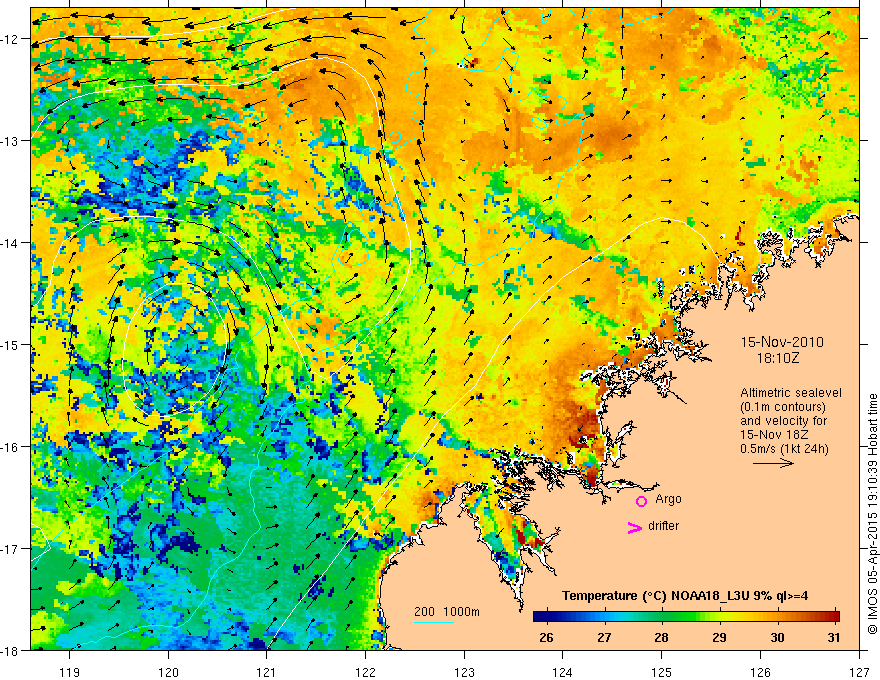The height and width of the screenshot is (680, 880).
Task: Click the '123' longitude axis label
Action: [464, 672]
